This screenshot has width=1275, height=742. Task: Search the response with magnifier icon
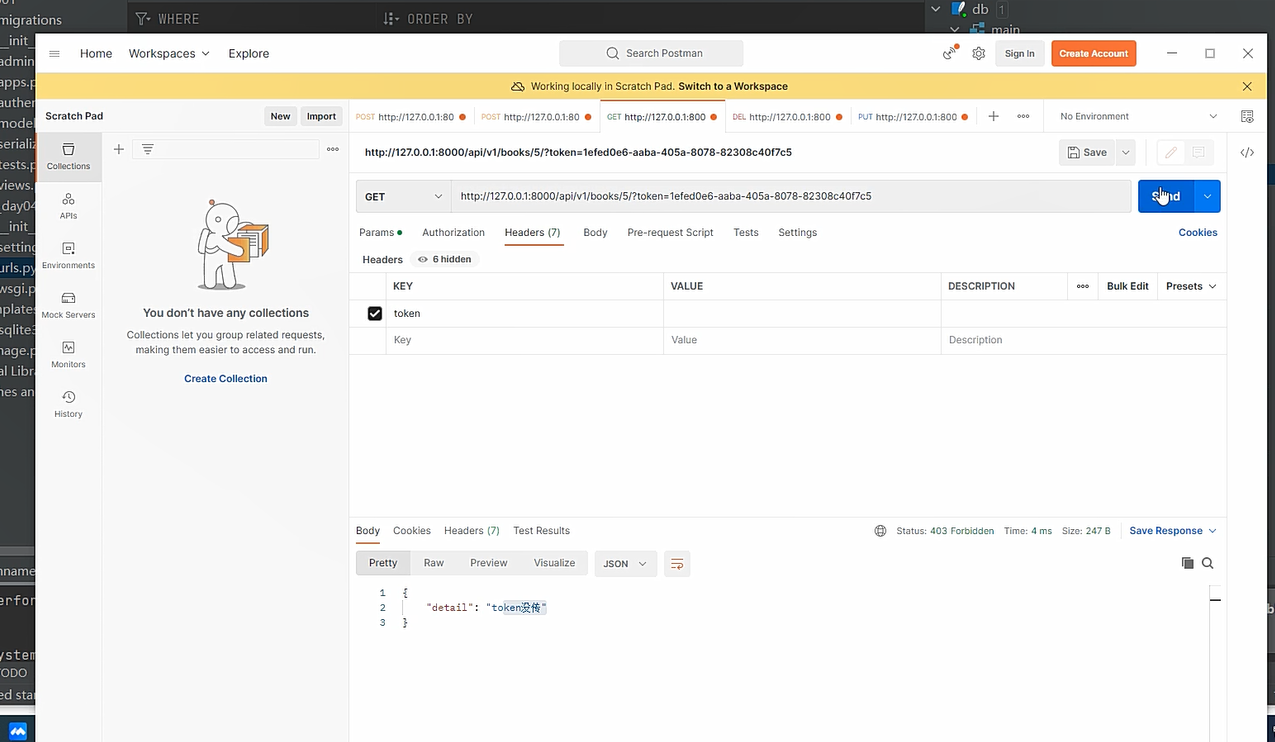click(1208, 563)
